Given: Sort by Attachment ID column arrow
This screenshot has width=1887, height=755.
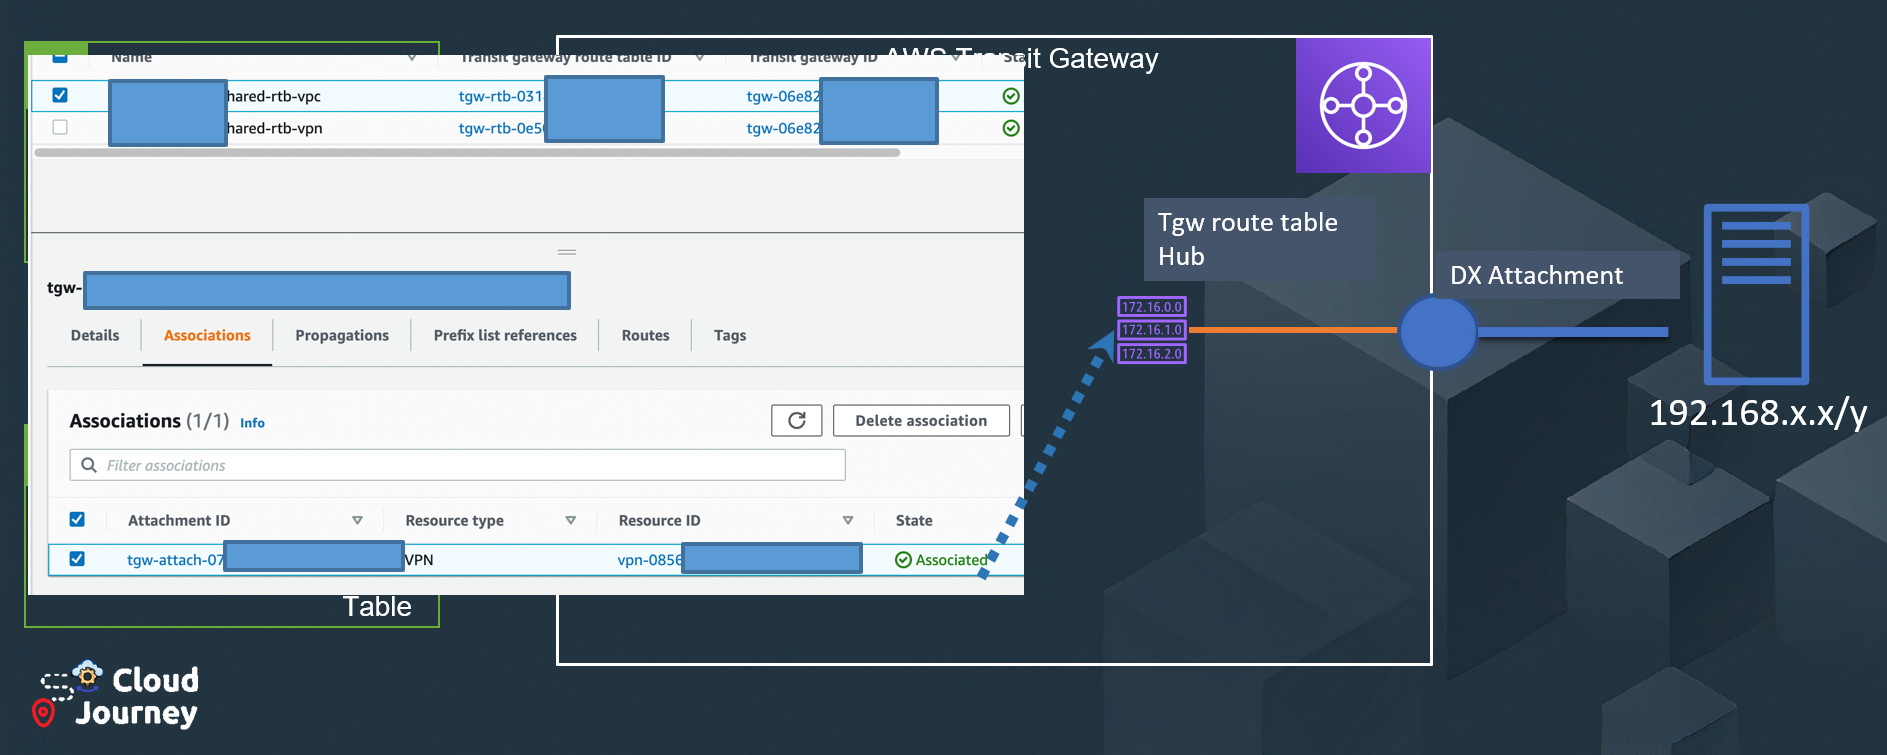Looking at the screenshot, I should 357,520.
